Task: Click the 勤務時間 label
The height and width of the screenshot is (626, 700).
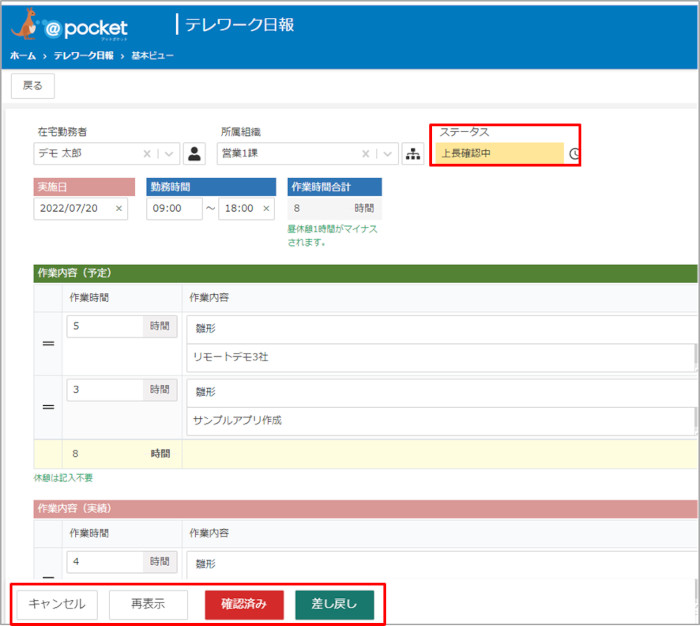Action: tap(211, 187)
